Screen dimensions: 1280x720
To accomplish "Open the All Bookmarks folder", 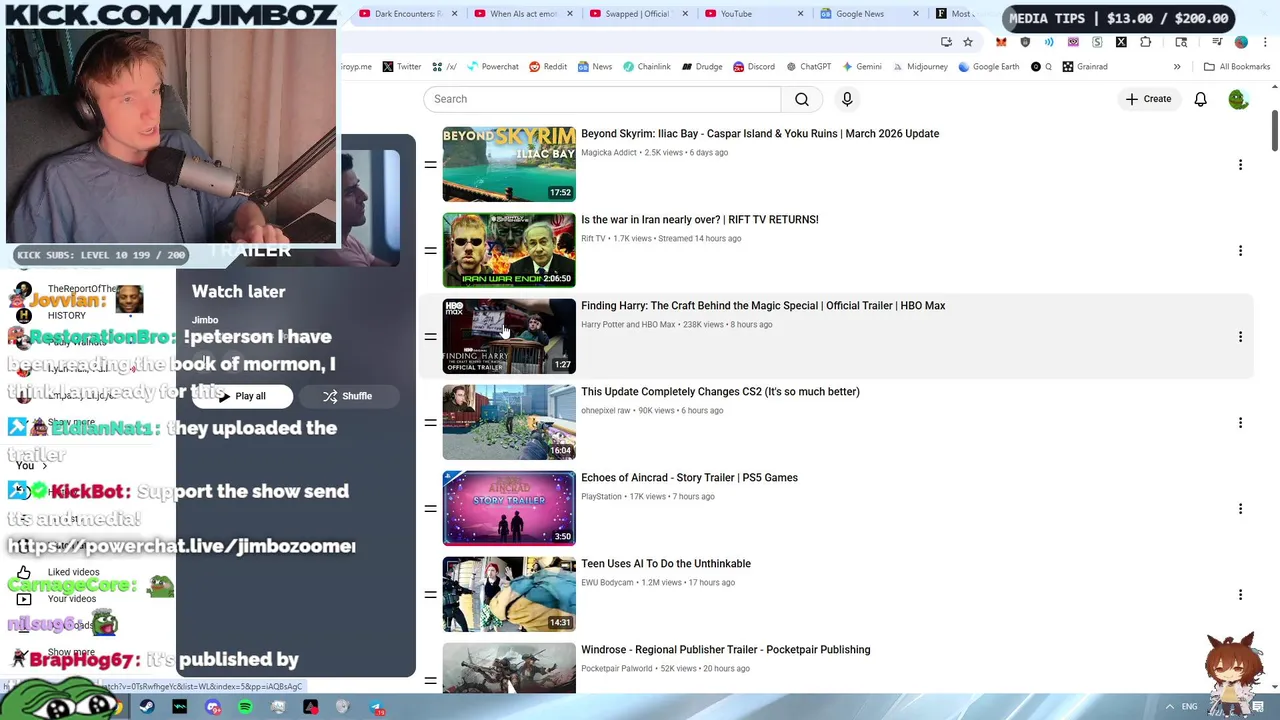I will click(x=1237, y=67).
